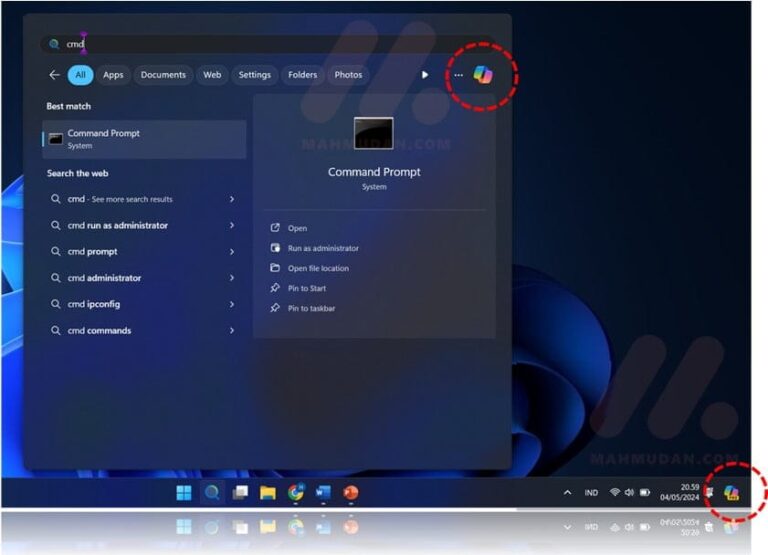Select the All filter tab
Screen dimensions: 768x555
coord(80,75)
